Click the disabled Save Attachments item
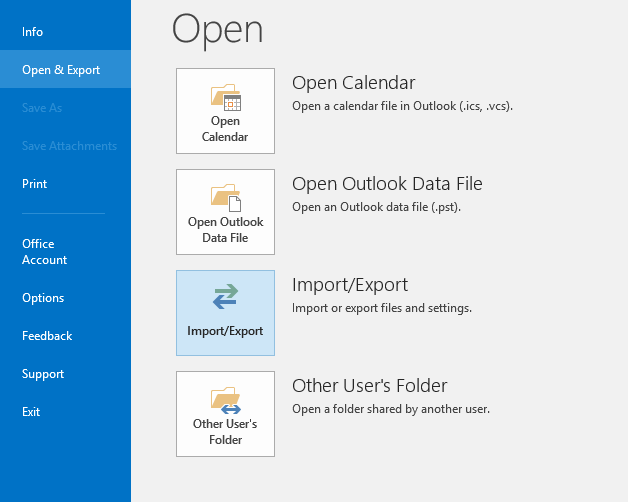Screen dimensions: 628x502 (x=69, y=146)
